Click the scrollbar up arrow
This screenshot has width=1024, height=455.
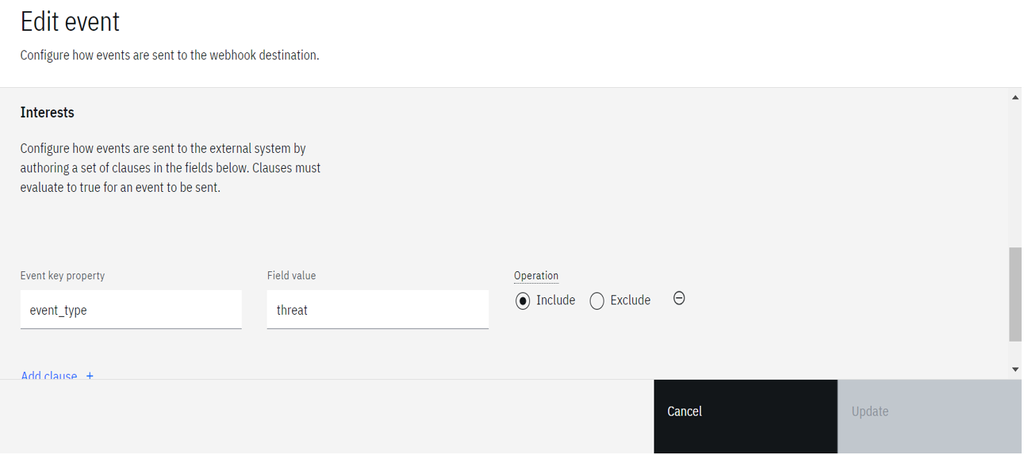[1016, 97]
